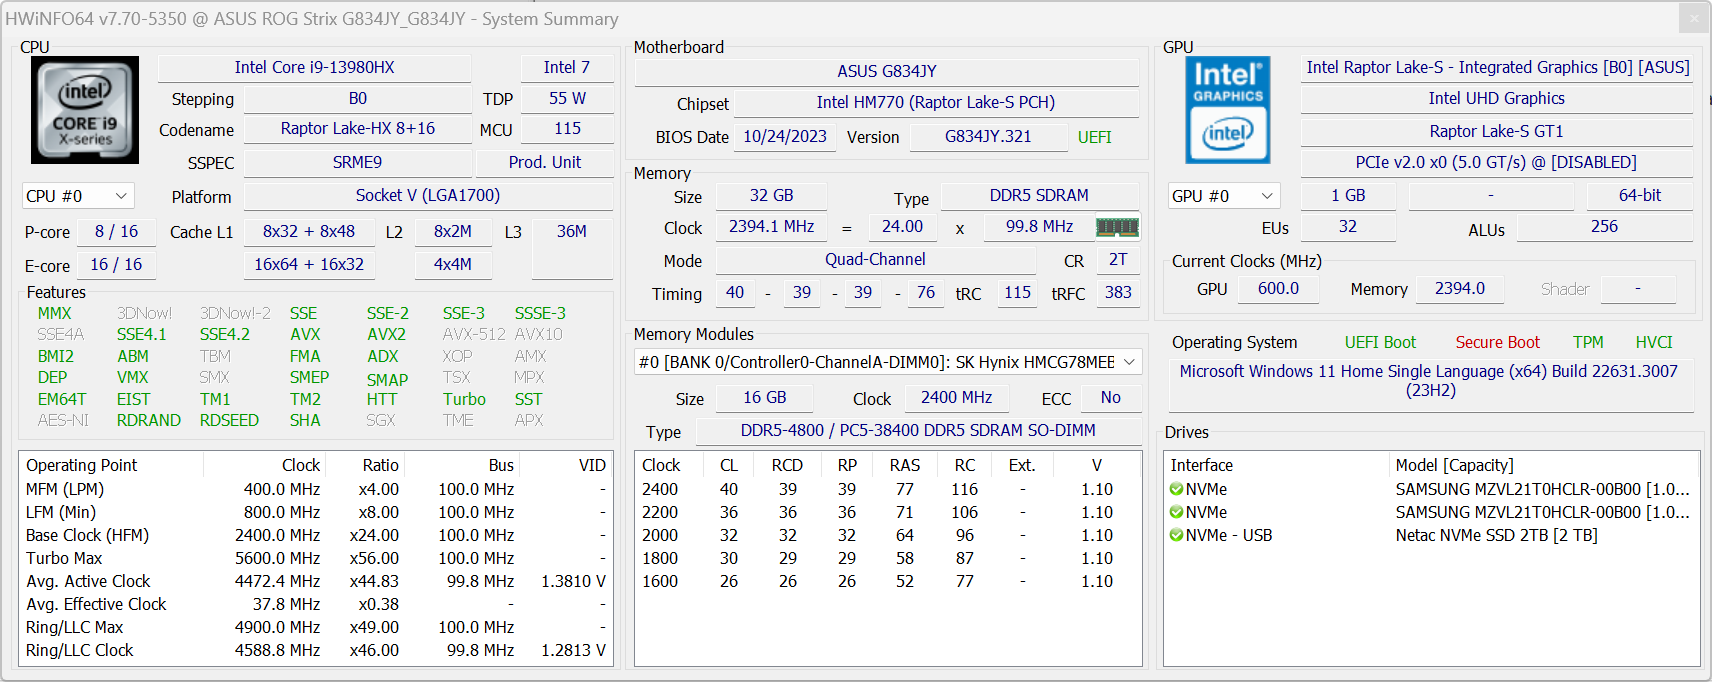Select the Netac NVMe SSD 2TB drive row
The width and height of the screenshot is (1712, 682).
coord(1496,535)
